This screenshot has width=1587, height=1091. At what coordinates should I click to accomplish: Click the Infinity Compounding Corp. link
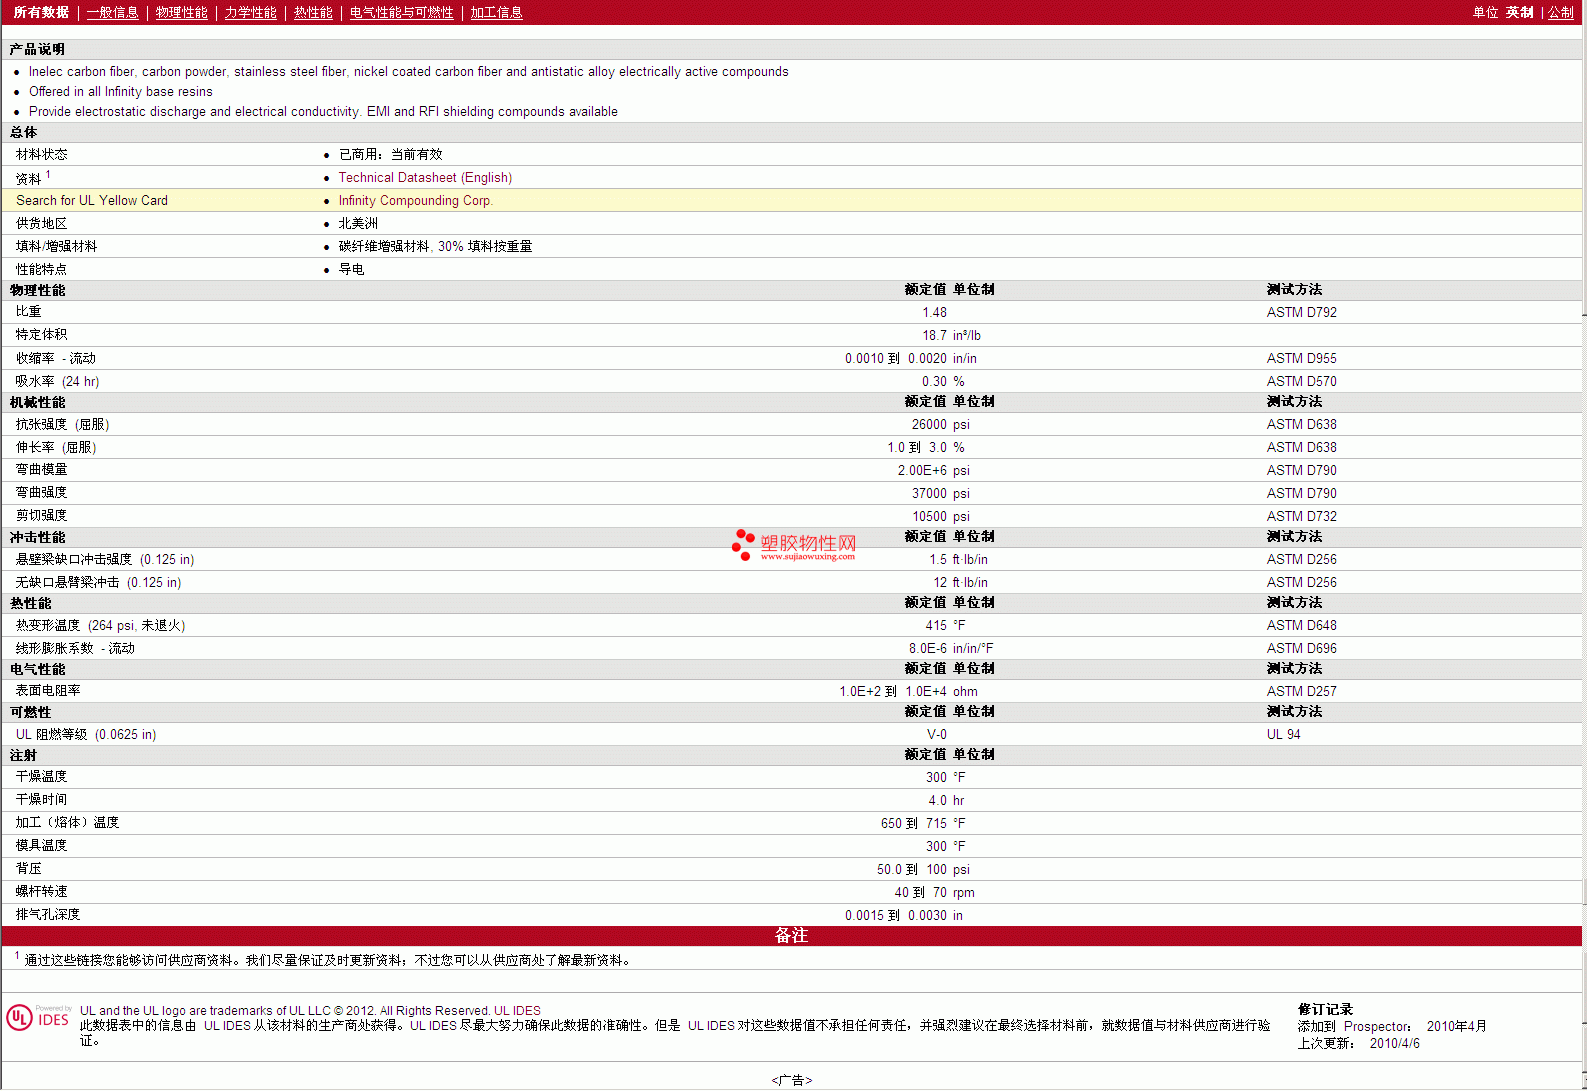[x=415, y=200]
